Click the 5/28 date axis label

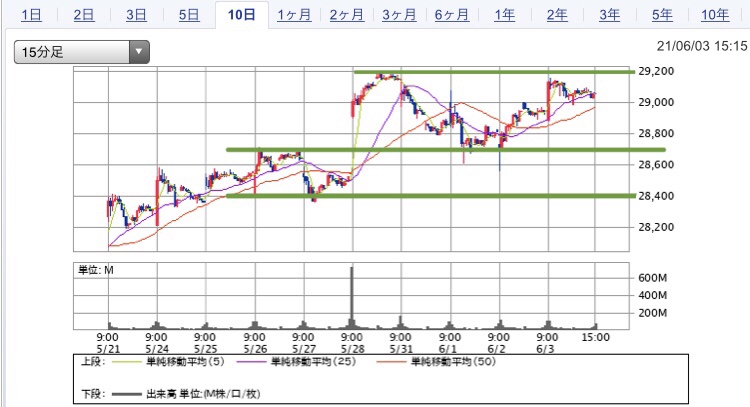353,349
